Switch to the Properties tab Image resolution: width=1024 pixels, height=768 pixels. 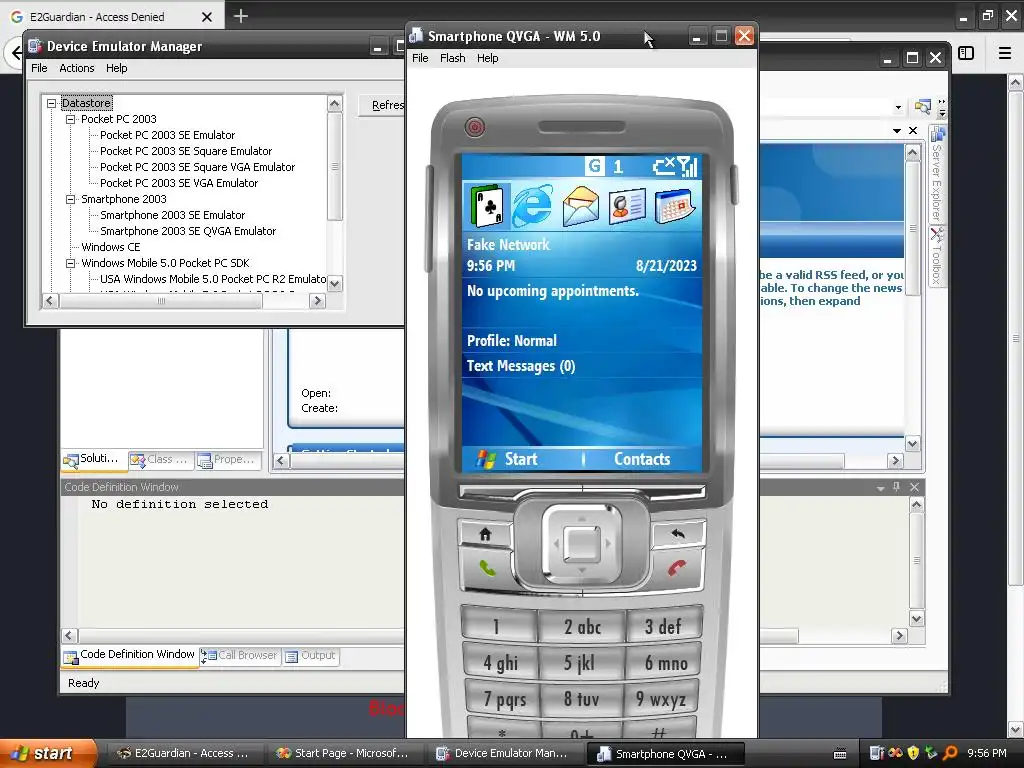[x=227, y=460]
